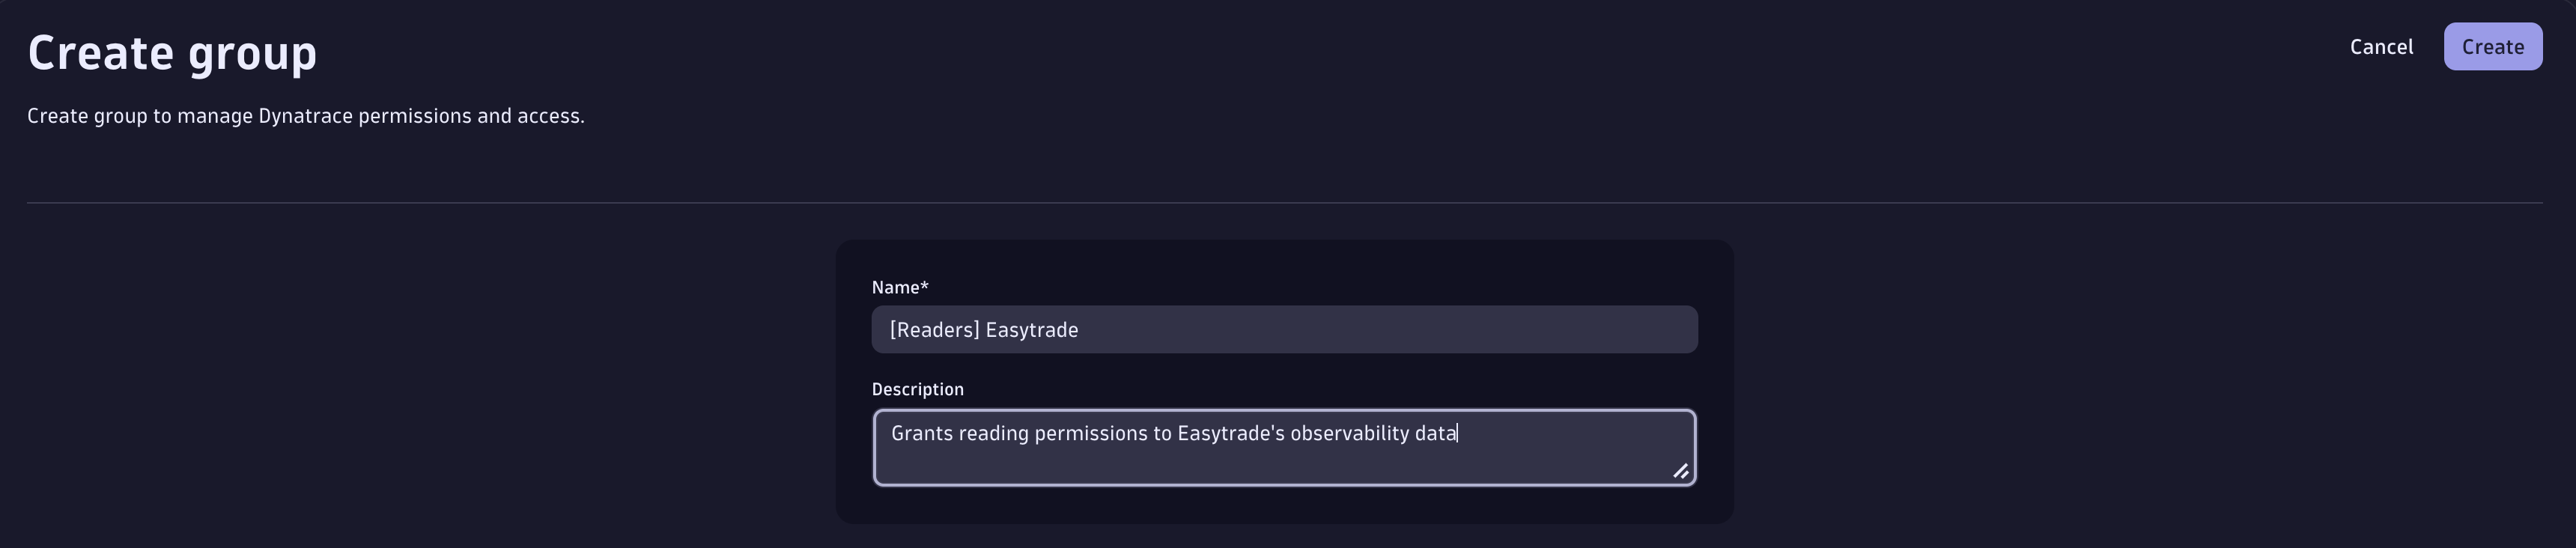
Task: Click the "Create group" page heading
Action: click(172, 52)
